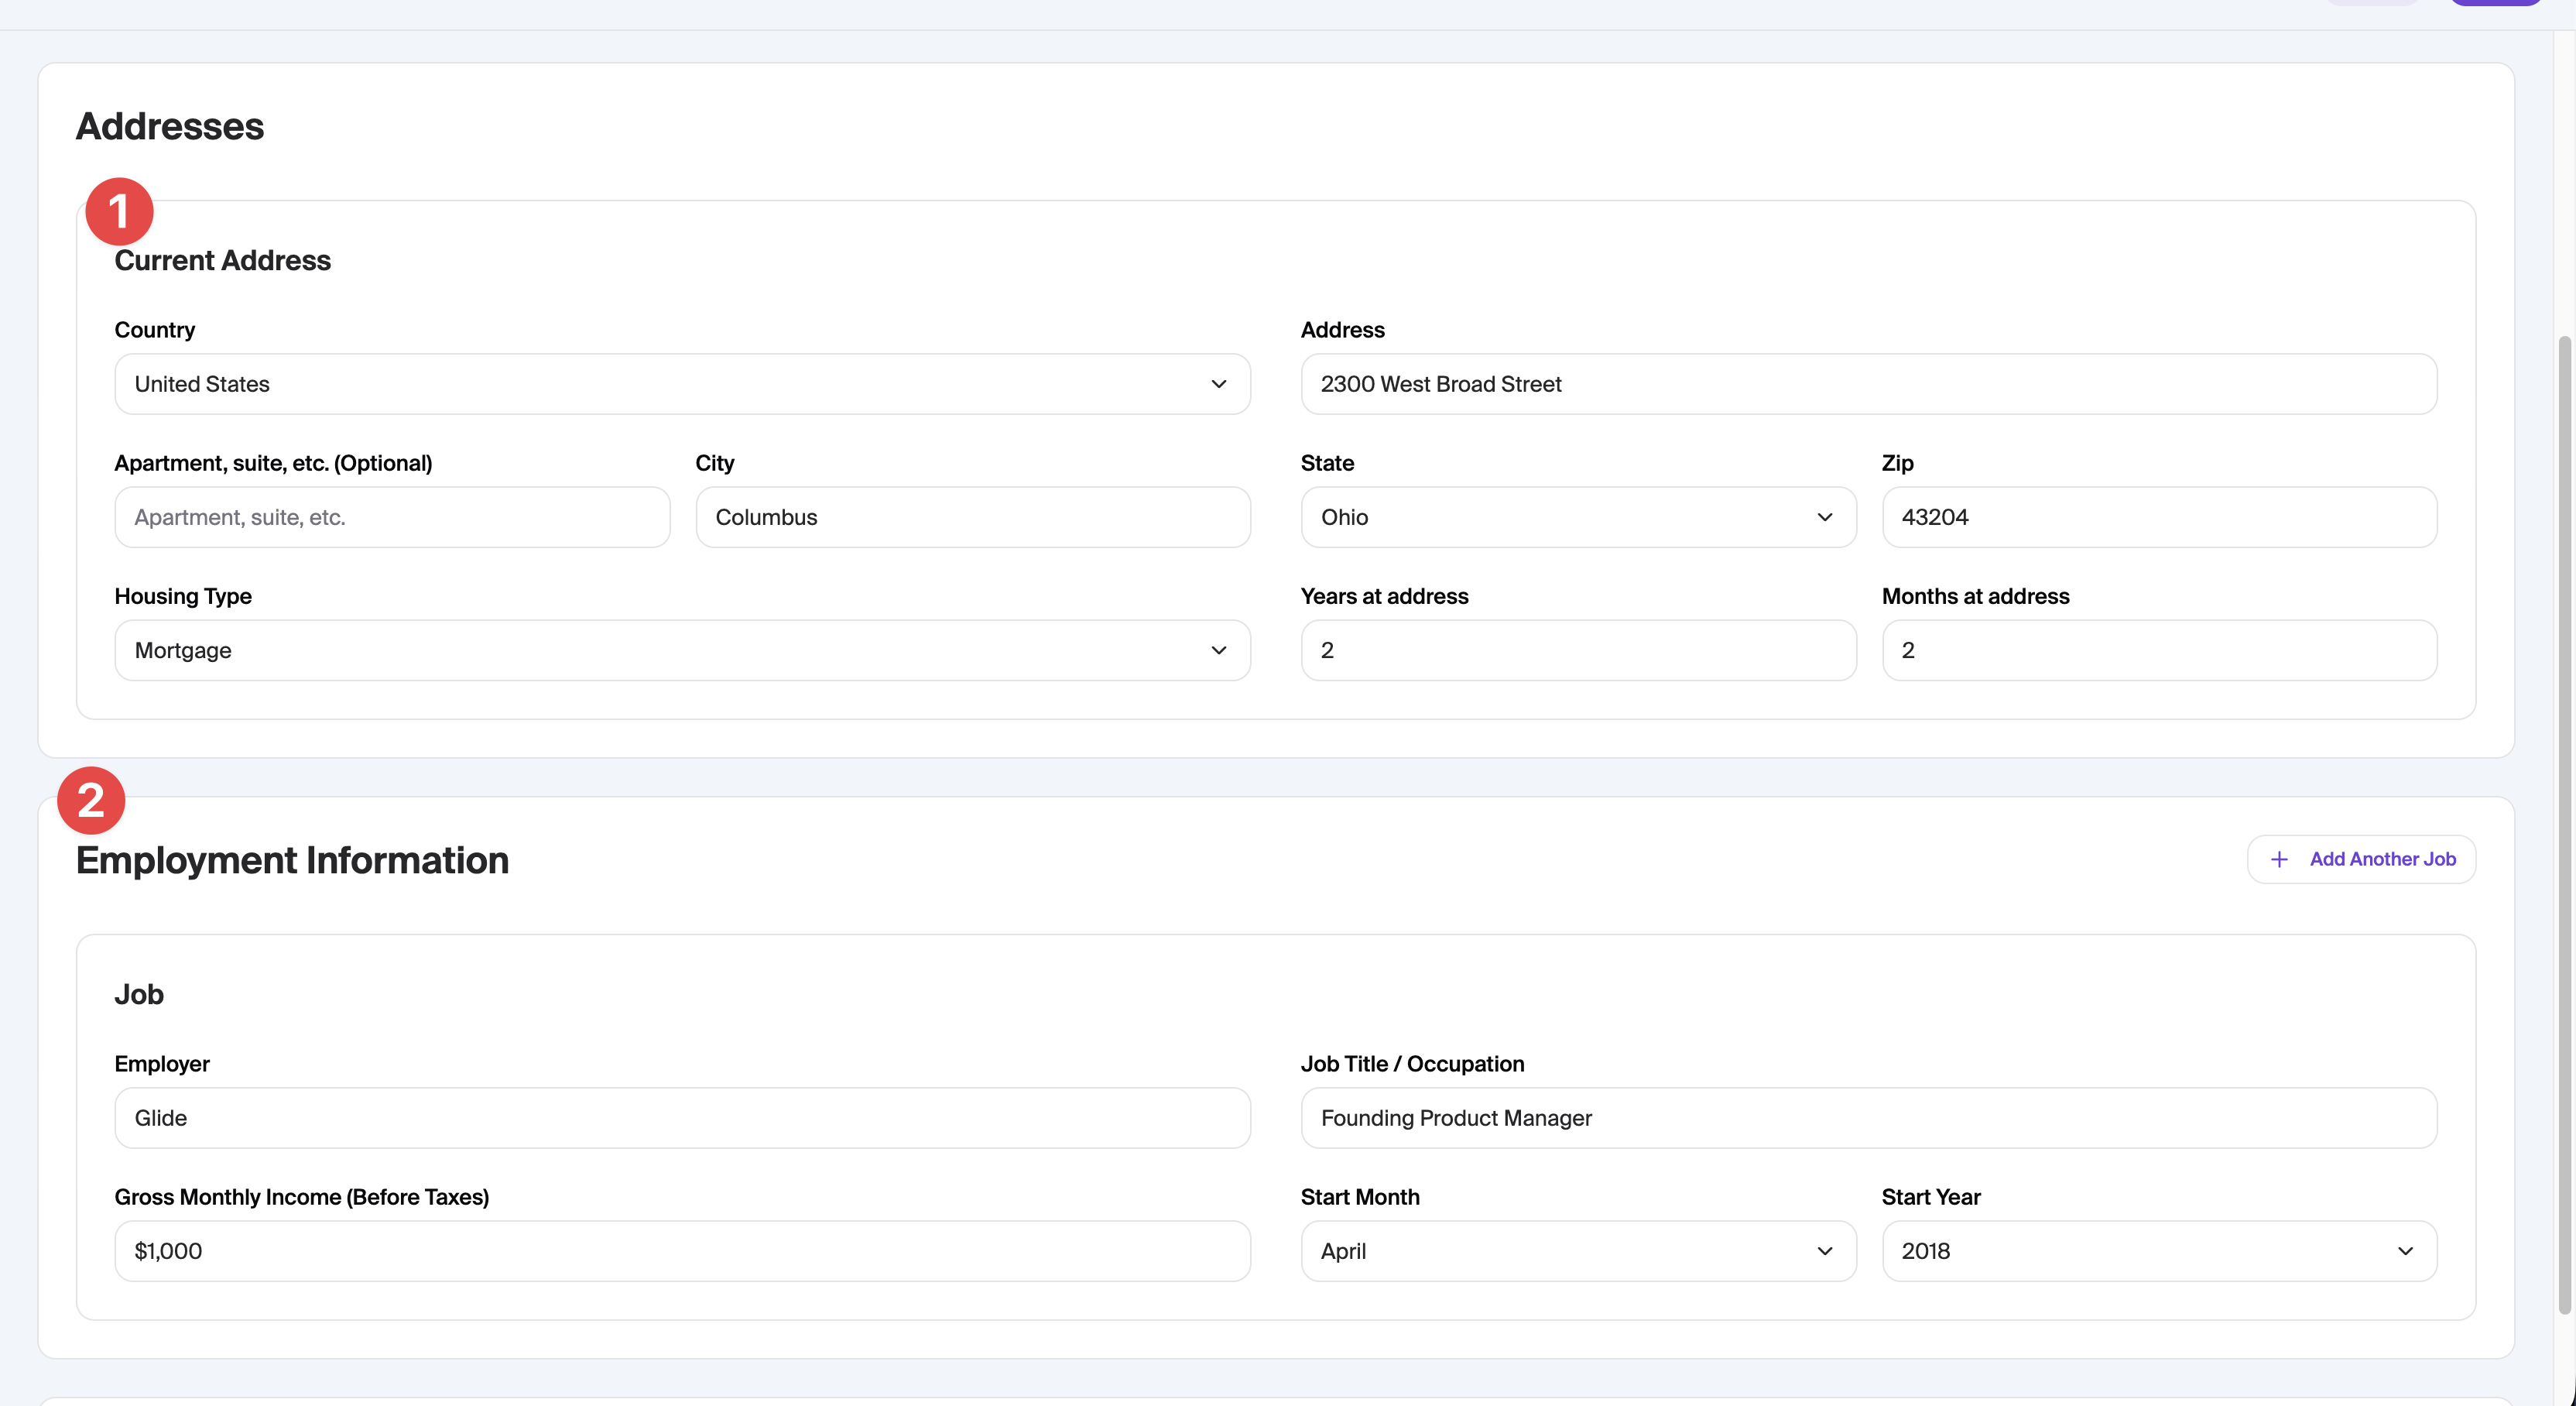Click the Housing Type field label
Screen dimensions: 2576x1406
pyautogui.click(x=183, y=596)
